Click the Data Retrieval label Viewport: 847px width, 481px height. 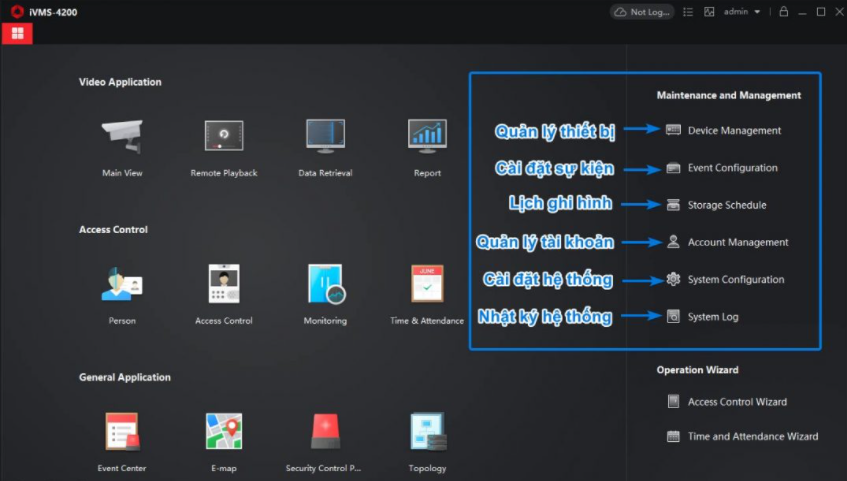[x=325, y=173]
